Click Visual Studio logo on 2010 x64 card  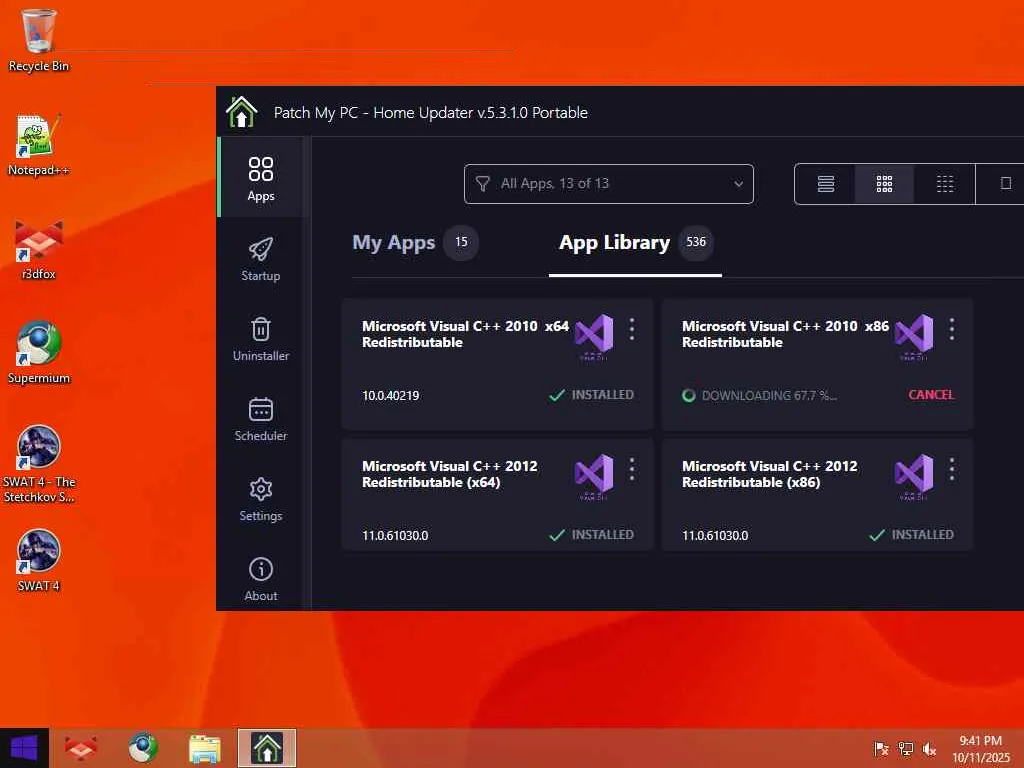coord(594,336)
